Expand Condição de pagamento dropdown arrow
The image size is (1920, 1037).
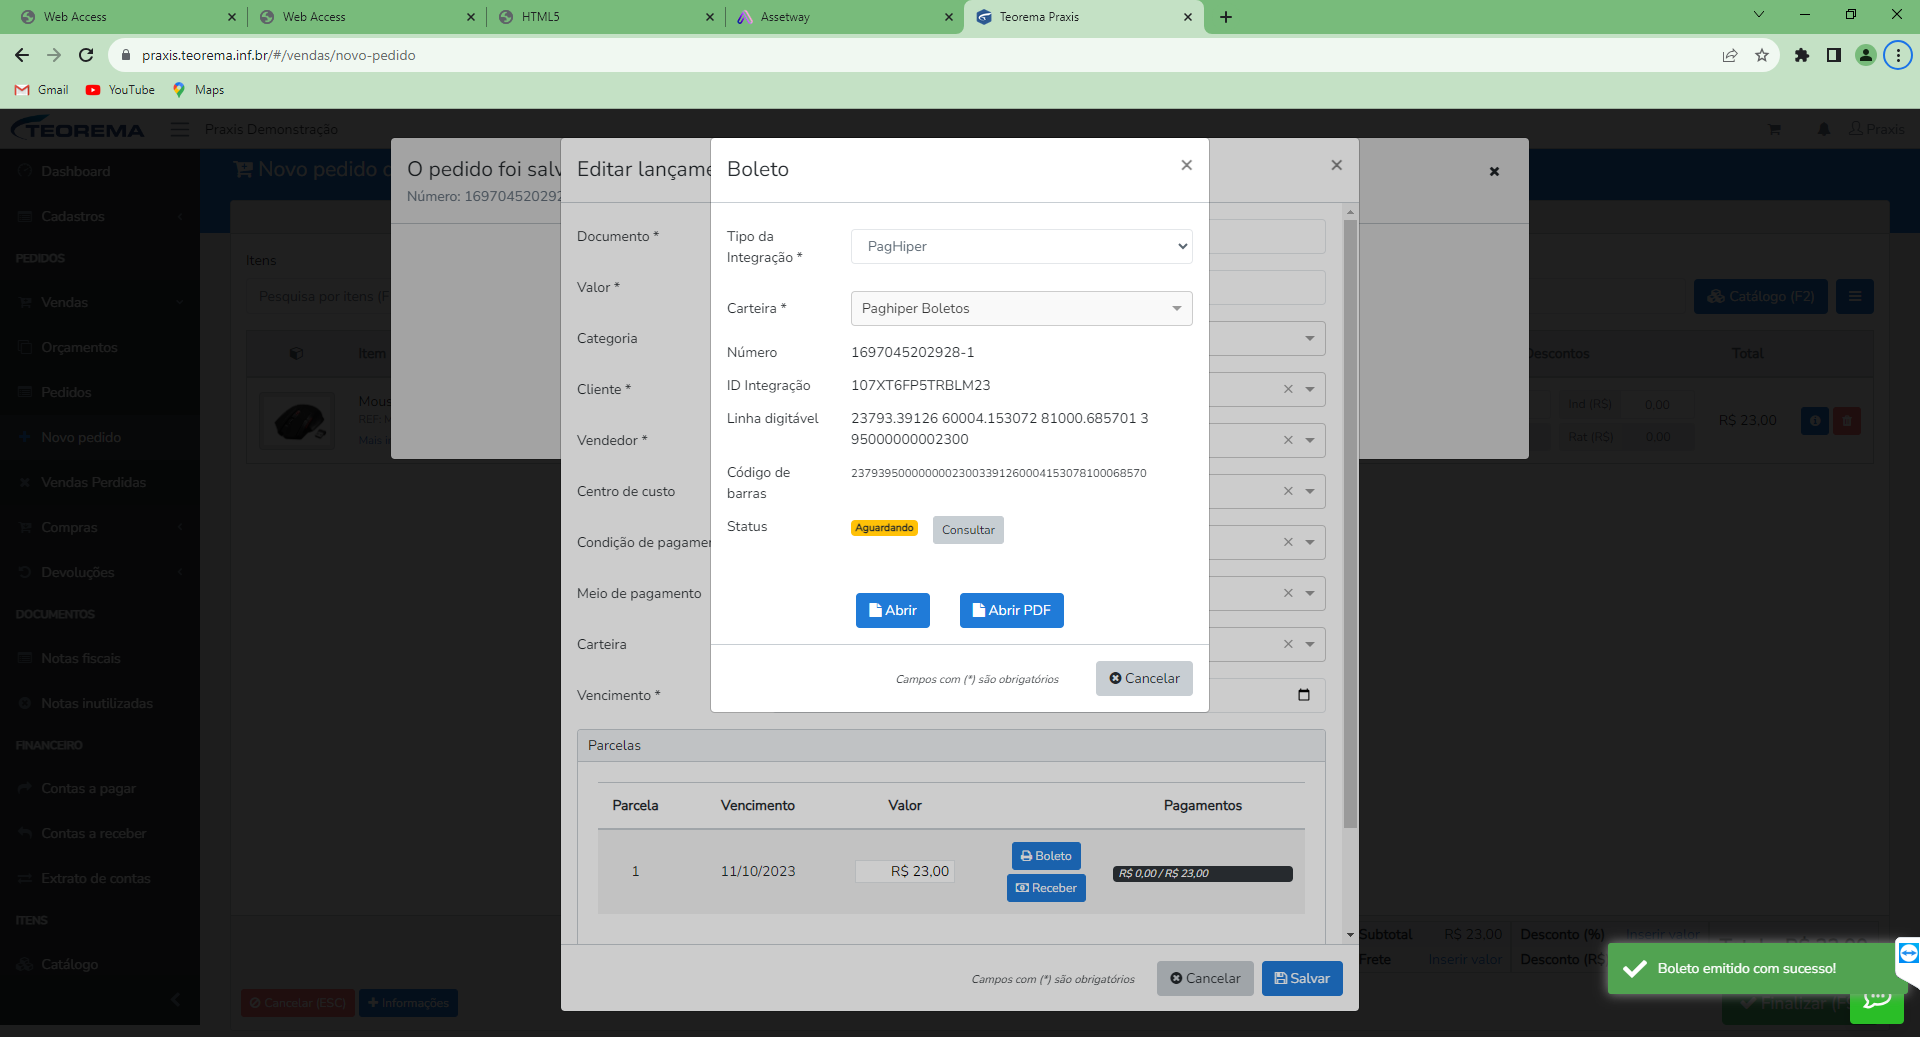(x=1310, y=542)
